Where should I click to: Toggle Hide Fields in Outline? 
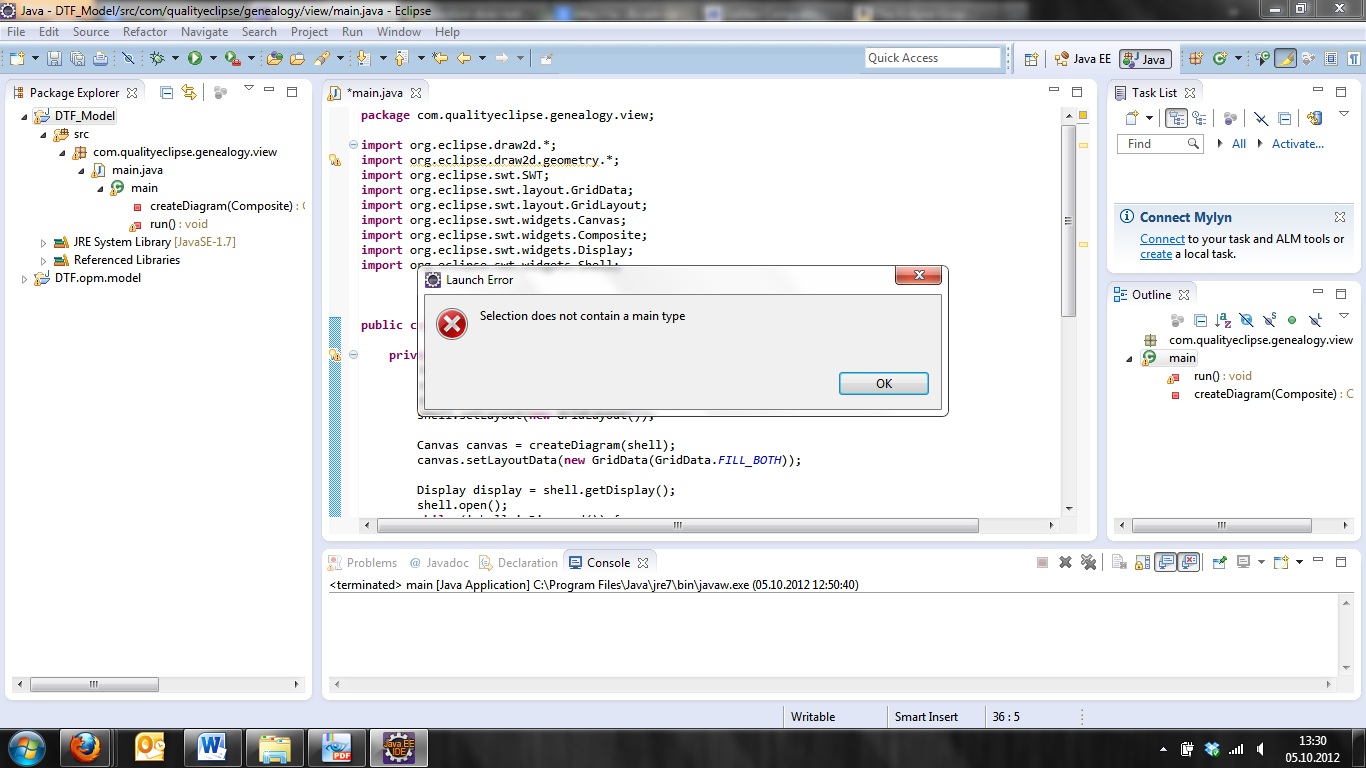(x=1246, y=320)
